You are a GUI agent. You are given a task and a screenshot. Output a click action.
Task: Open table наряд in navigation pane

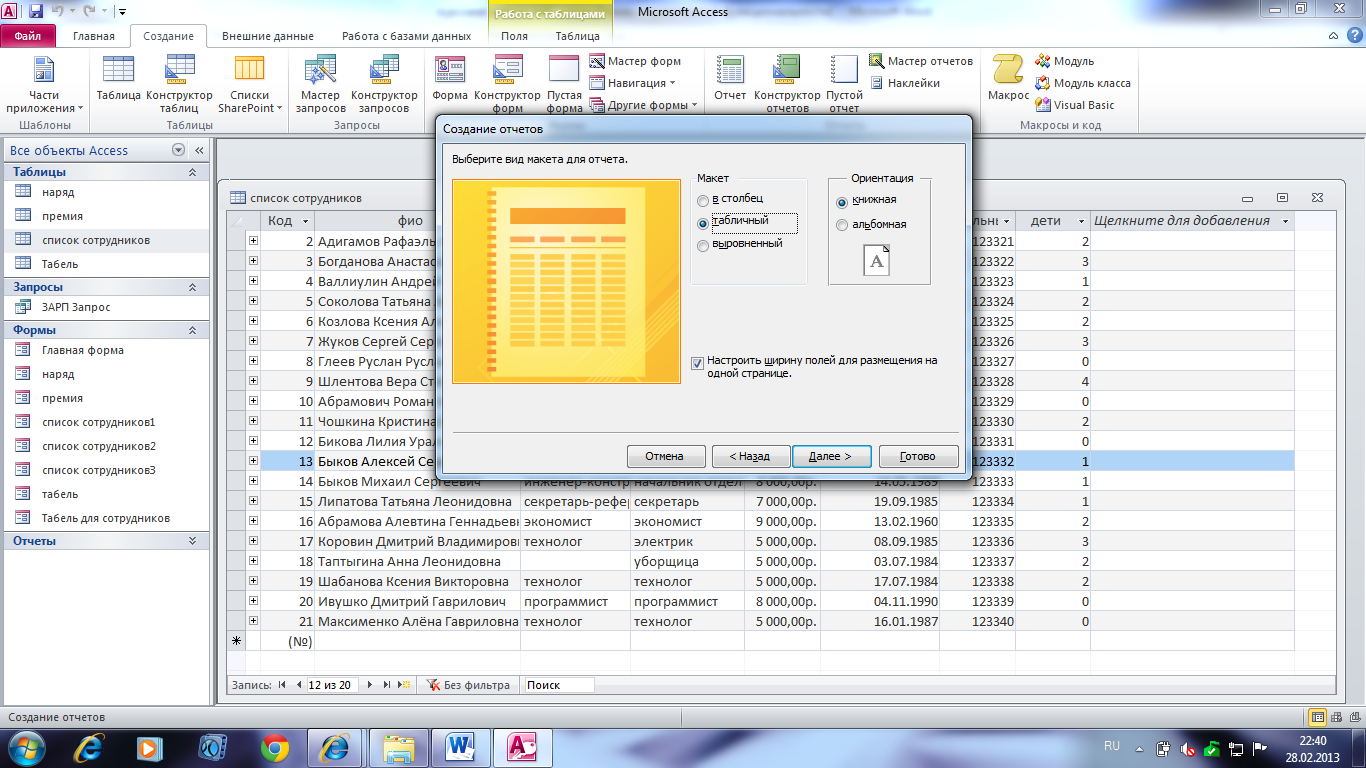pyautogui.click(x=58, y=192)
